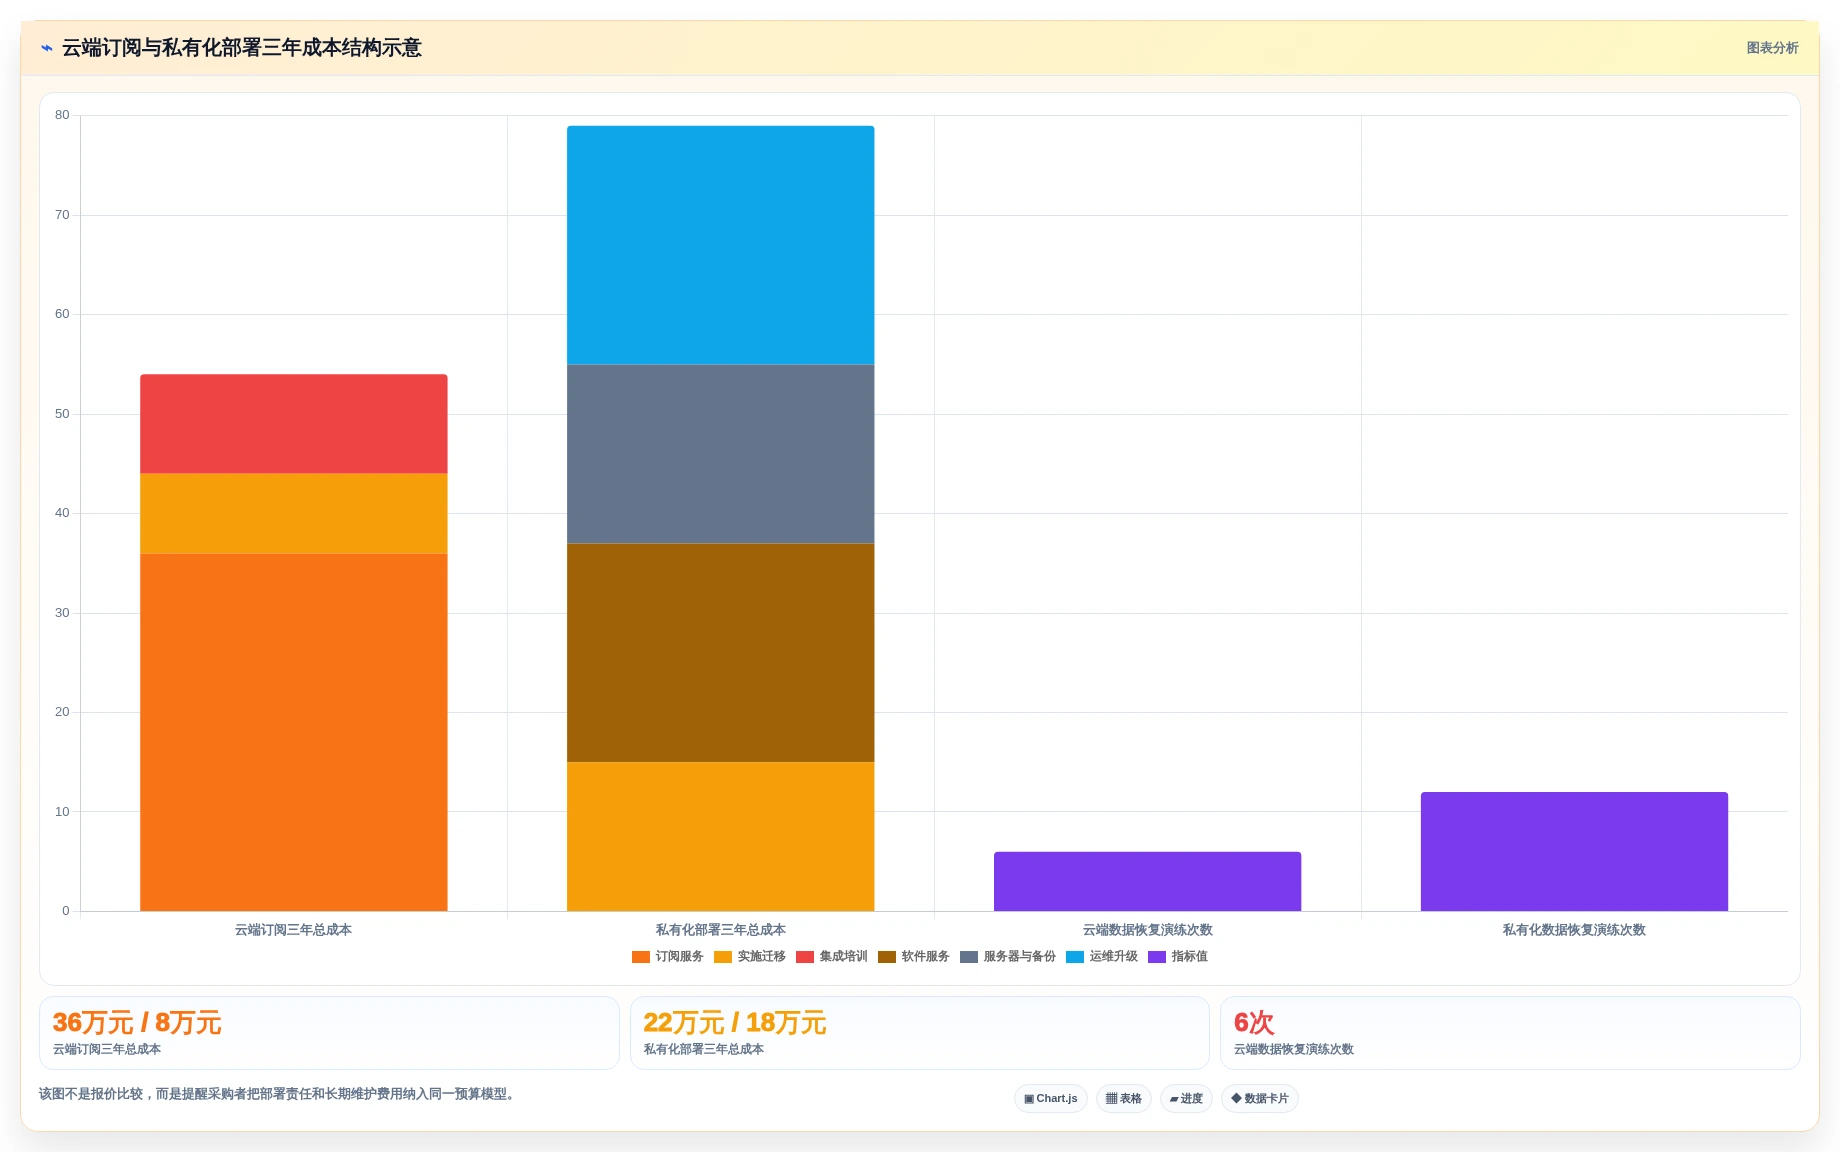The image size is (1840, 1152).
Task: Toggle the 实施迁移 legend item
Action: 750,957
